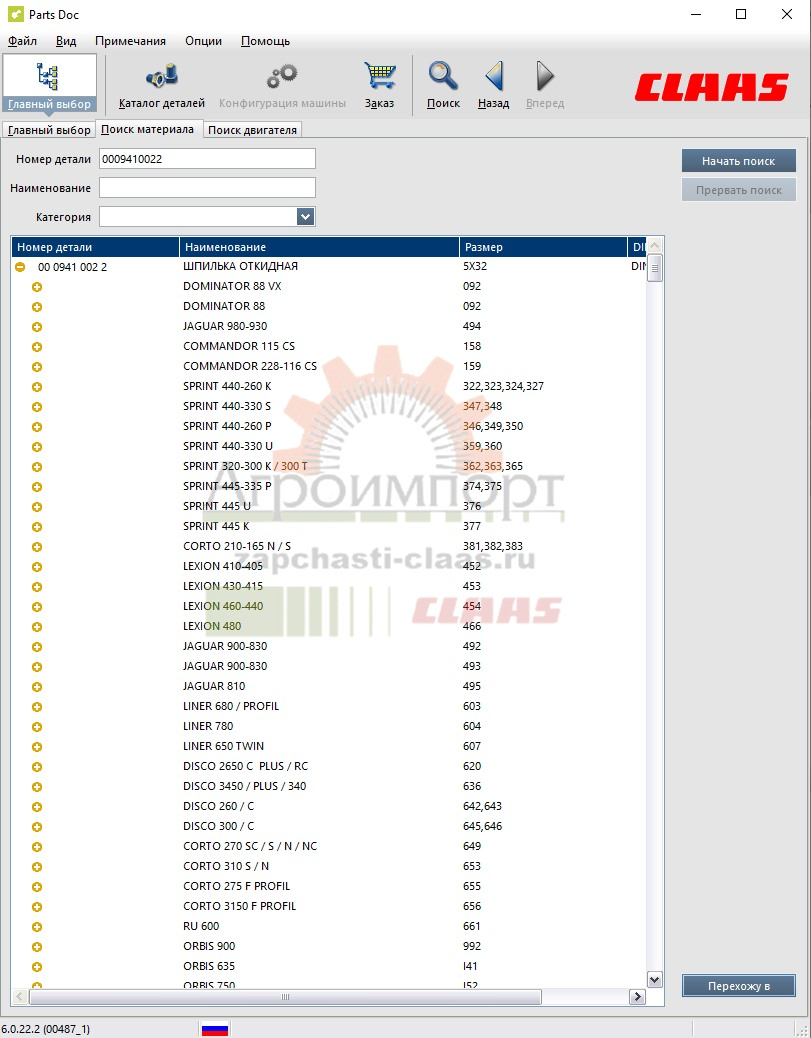This screenshot has height=1038, width=811.
Task: Go back with Назад arrow
Action: [493, 85]
